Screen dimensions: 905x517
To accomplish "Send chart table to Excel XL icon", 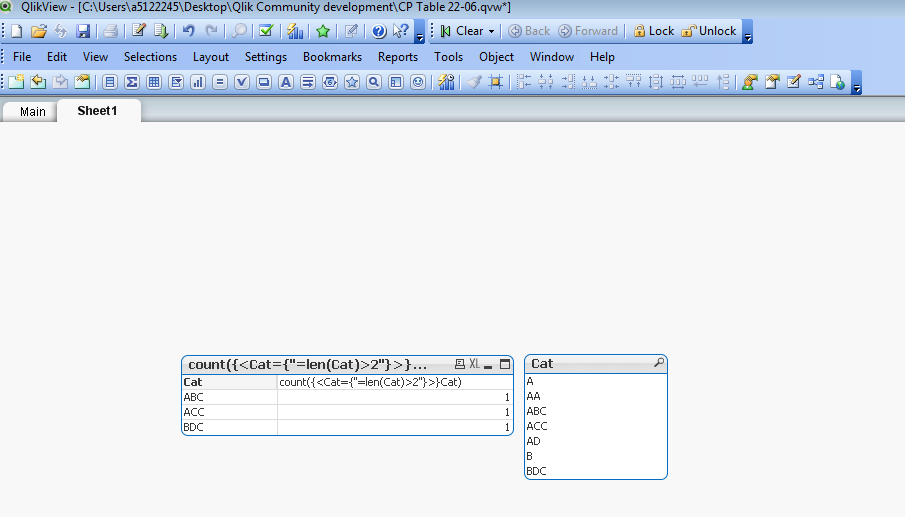I will 474,364.
